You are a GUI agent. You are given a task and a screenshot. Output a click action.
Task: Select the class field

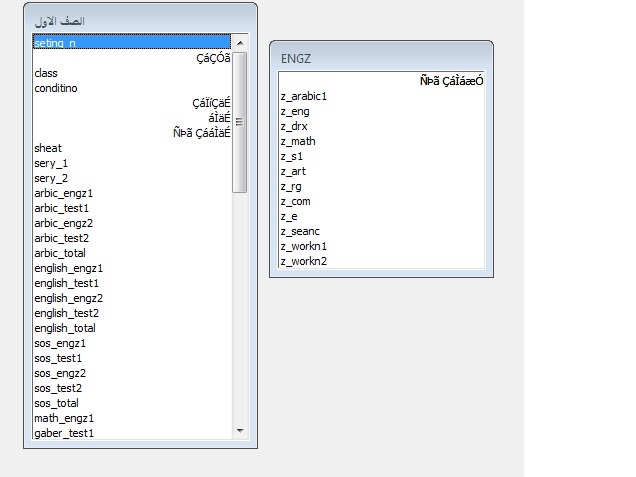coord(46,73)
